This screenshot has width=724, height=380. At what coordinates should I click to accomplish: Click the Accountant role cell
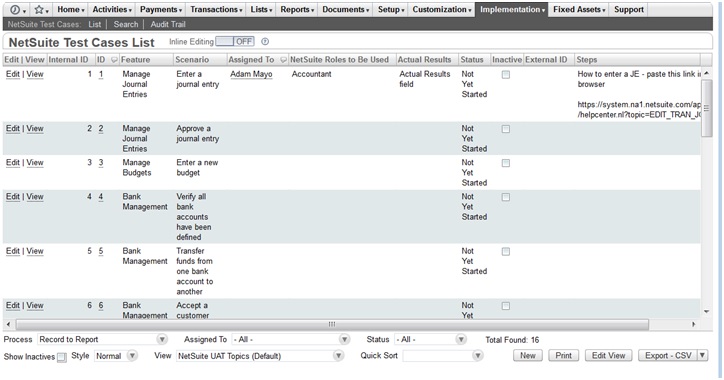312,74
